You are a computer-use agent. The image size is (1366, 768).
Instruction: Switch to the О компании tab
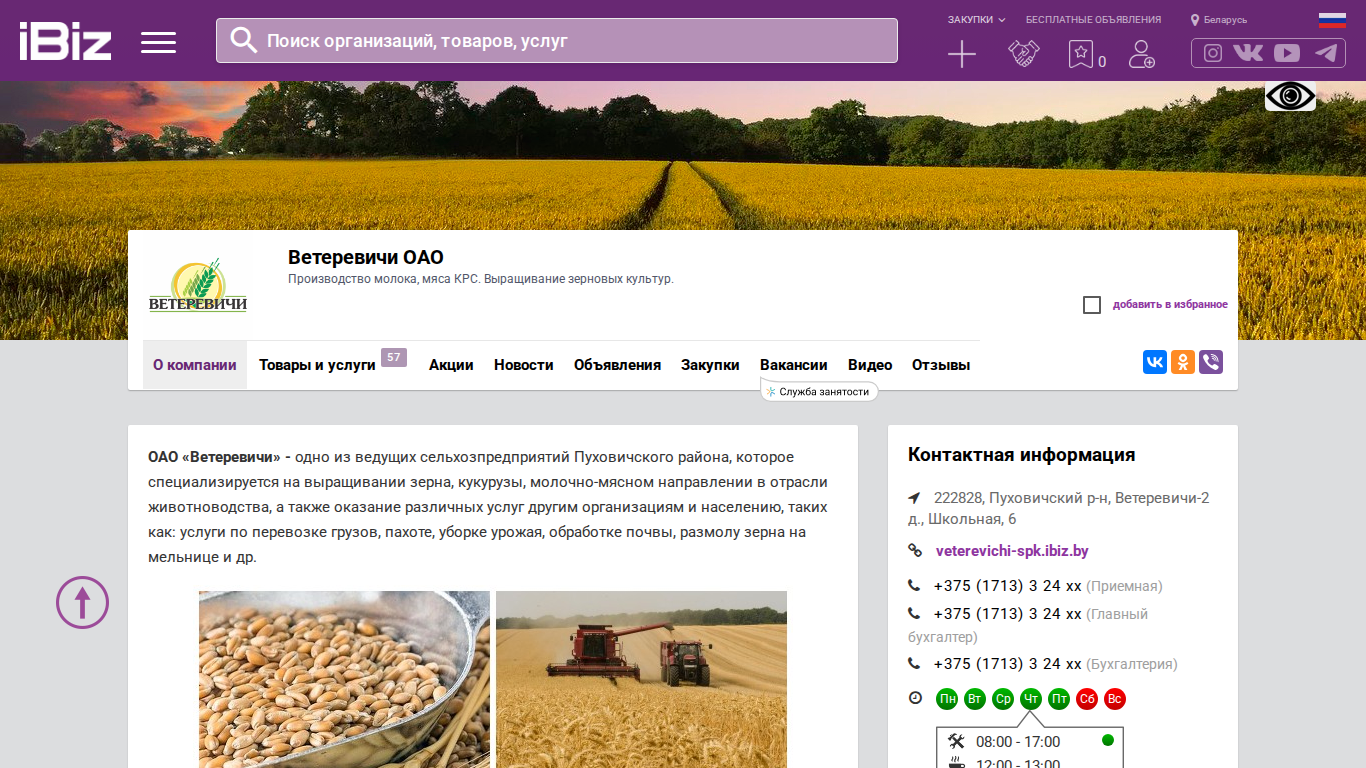point(195,365)
